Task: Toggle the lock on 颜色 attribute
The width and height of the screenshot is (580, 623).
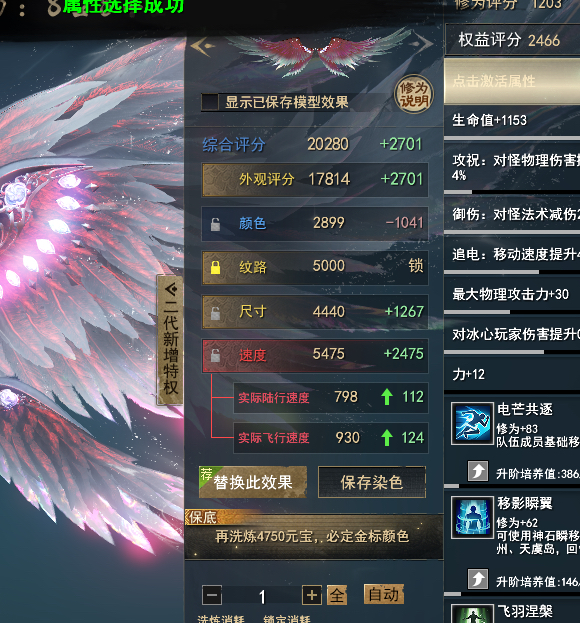Action: [x=215, y=224]
